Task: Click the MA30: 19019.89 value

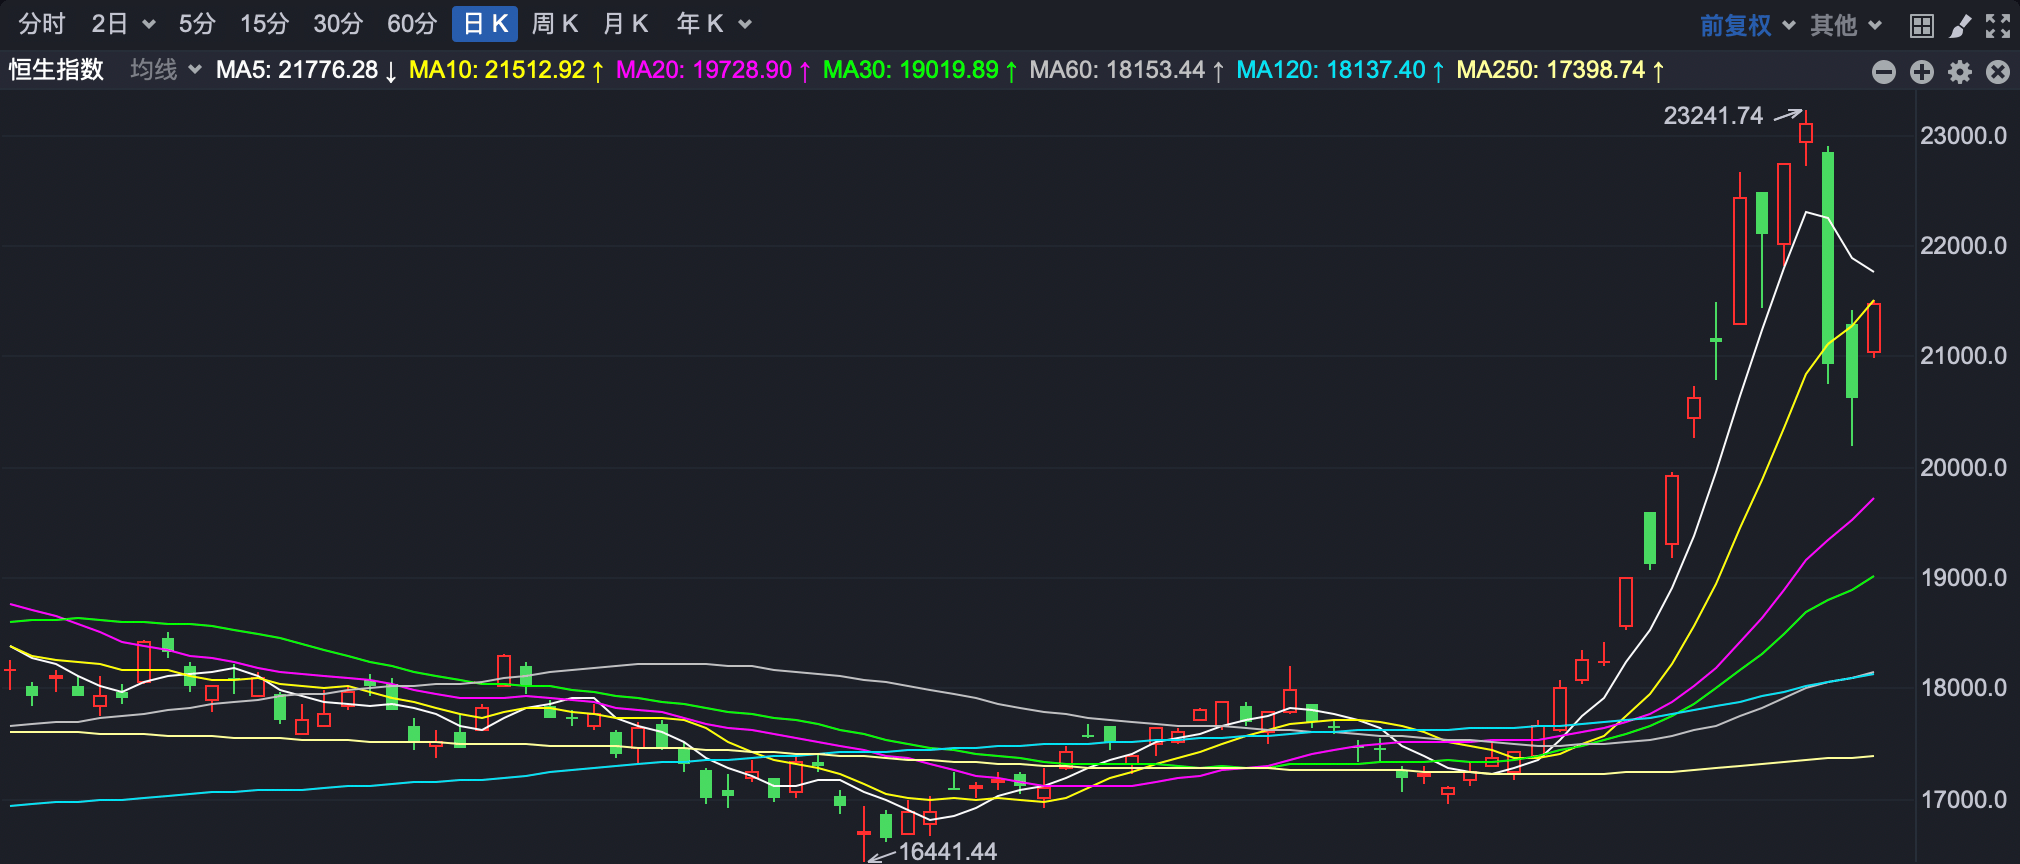Action: (x=920, y=70)
